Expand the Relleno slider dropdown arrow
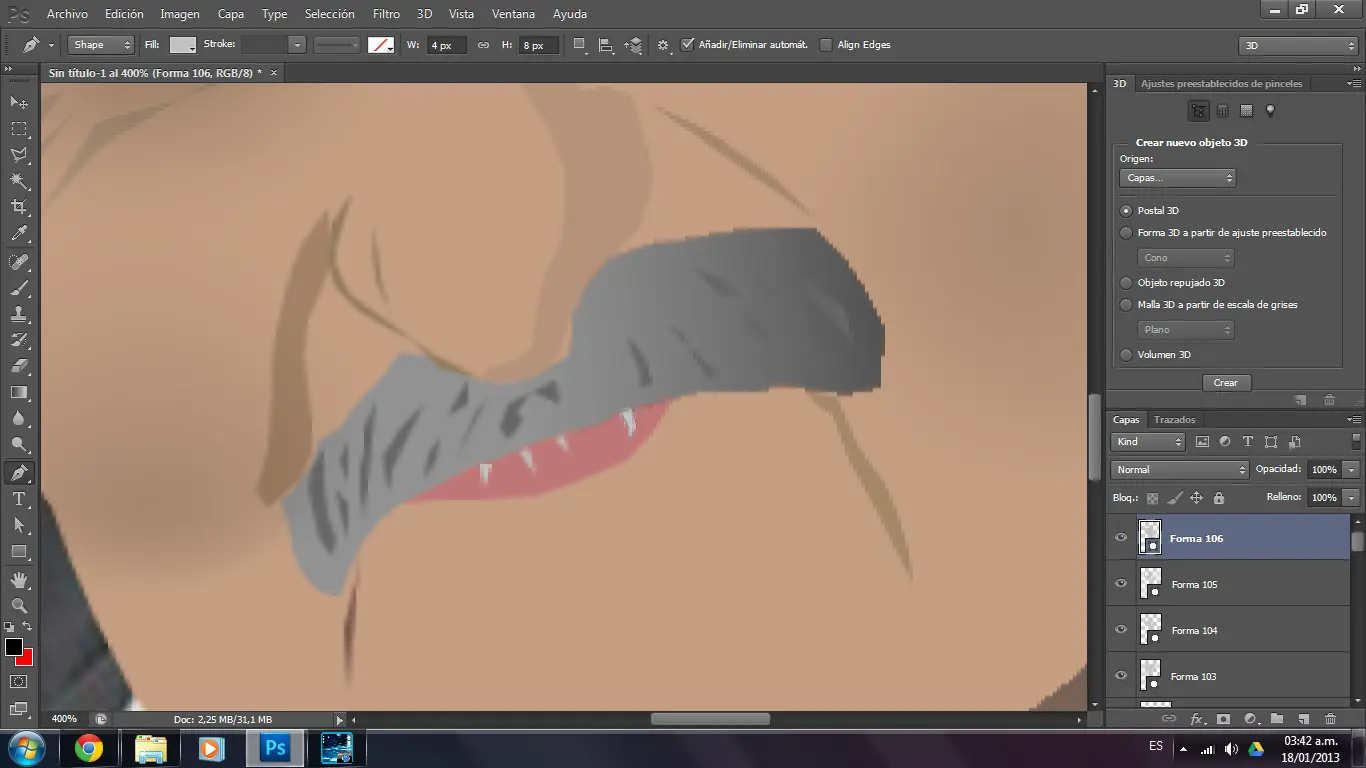The height and width of the screenshot is (768, 1366). point(1352,498)
